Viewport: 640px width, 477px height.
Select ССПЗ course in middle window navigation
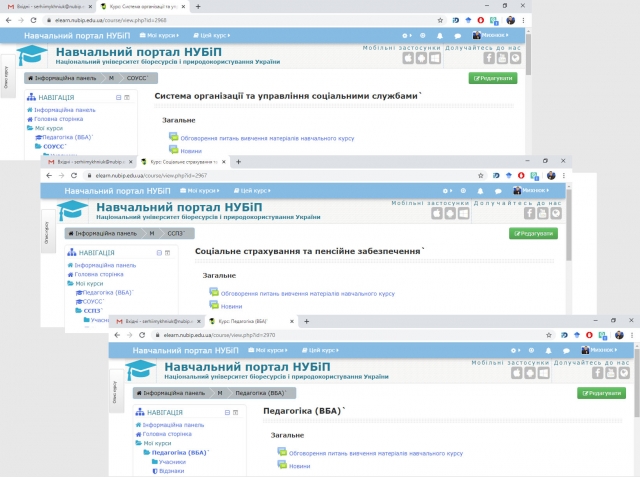coord(93,311)
